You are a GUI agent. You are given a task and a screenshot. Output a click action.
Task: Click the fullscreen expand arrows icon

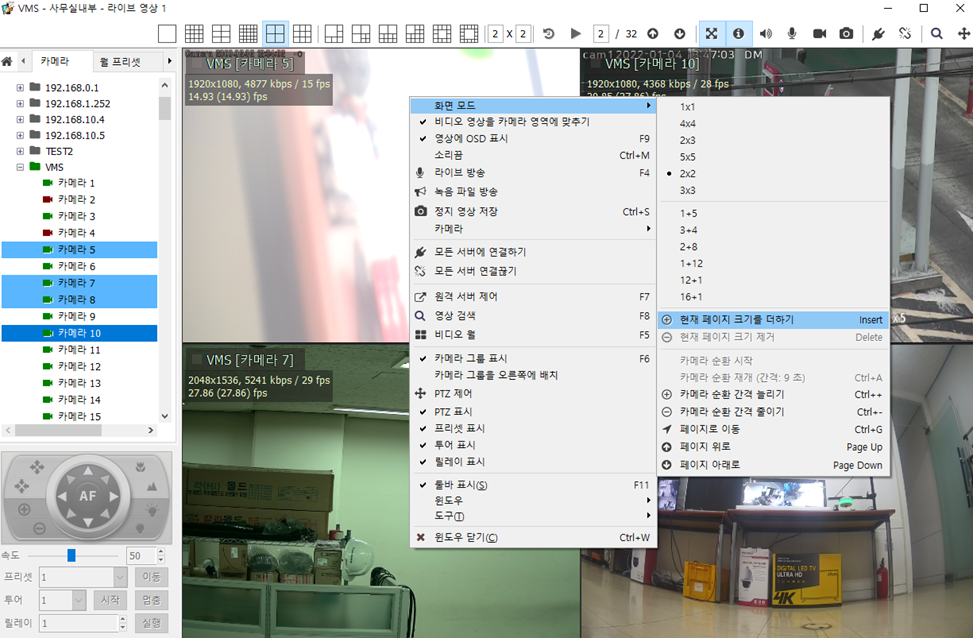(711, 33)
